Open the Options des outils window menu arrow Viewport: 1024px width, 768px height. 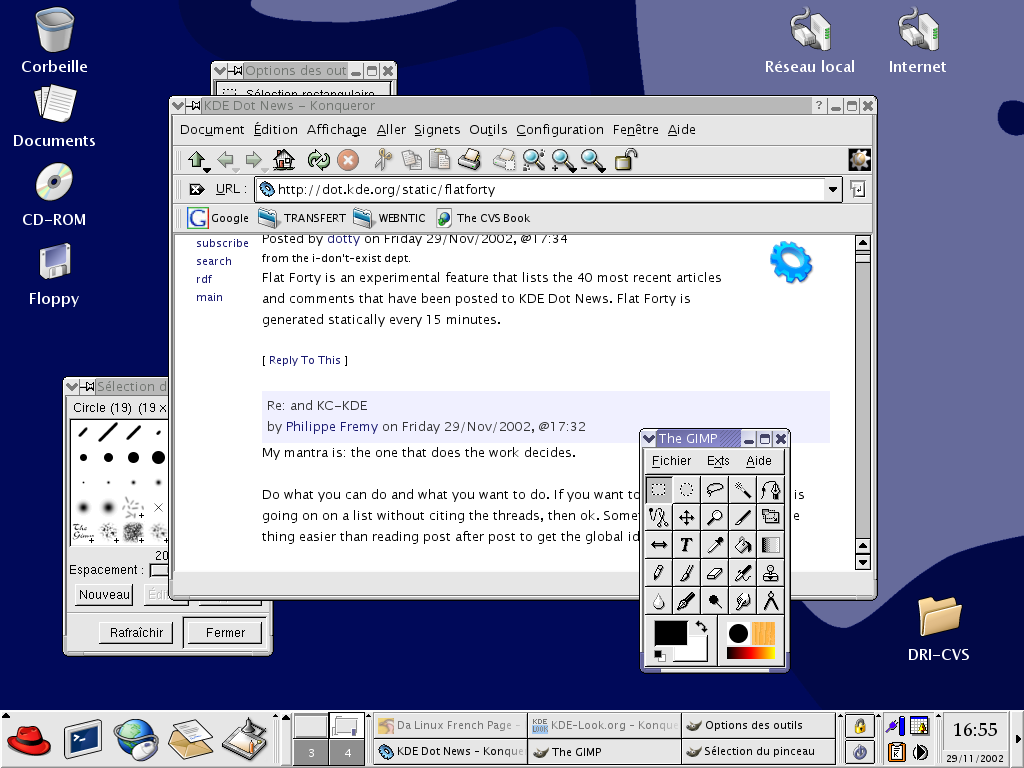point(220,71)
